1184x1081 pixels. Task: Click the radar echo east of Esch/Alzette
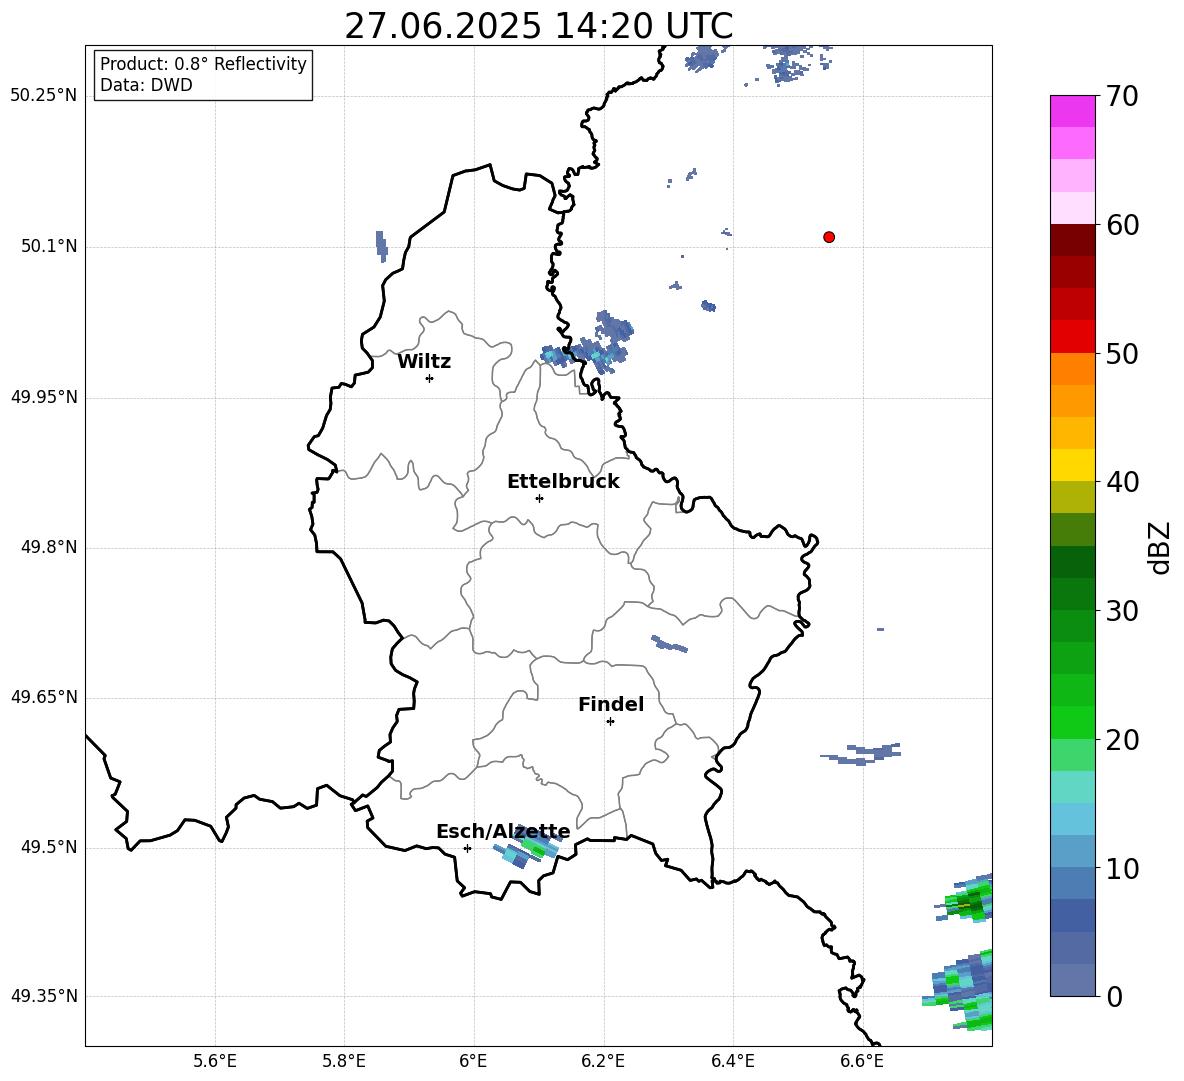(x=528, y=848)
